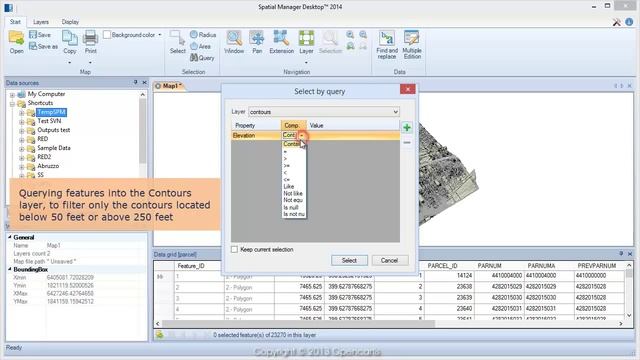Expand the Sample Data folder
The width and height of the screenshot is (640, 360).
point(22,148)
